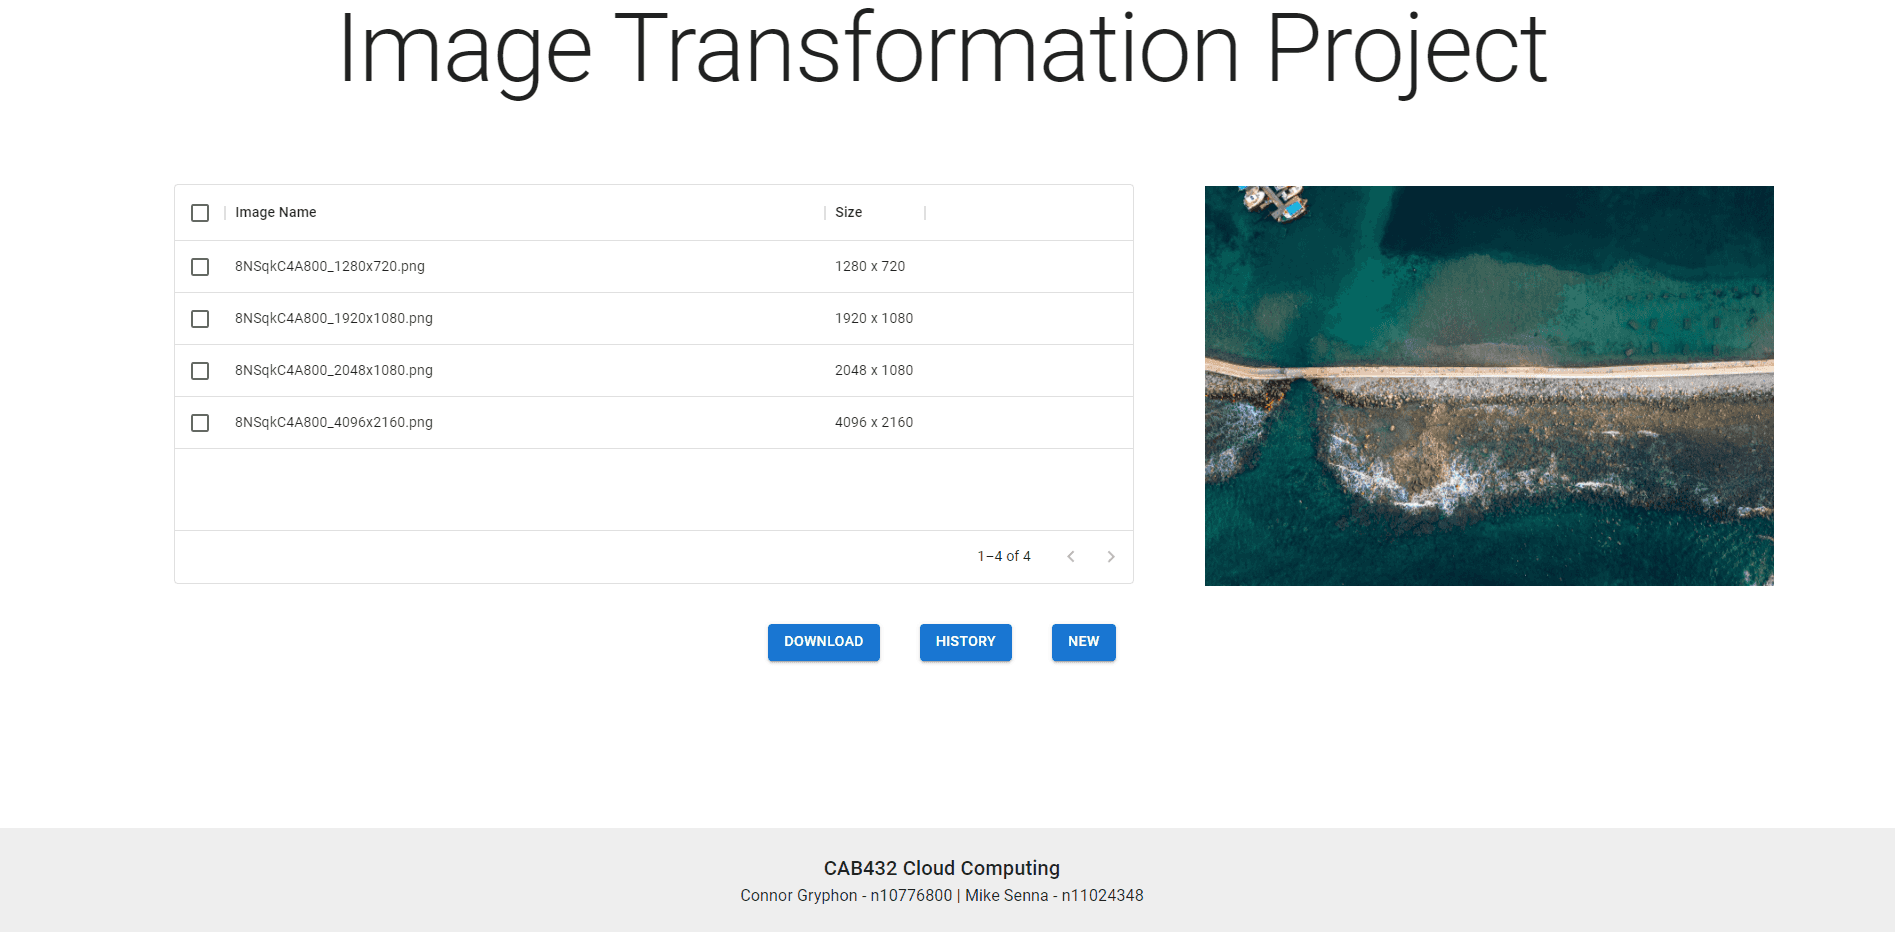1895x947 pixels.
Task: Check the box for 8NSqkC4A800_1920x1080.png
Action: 200,319
